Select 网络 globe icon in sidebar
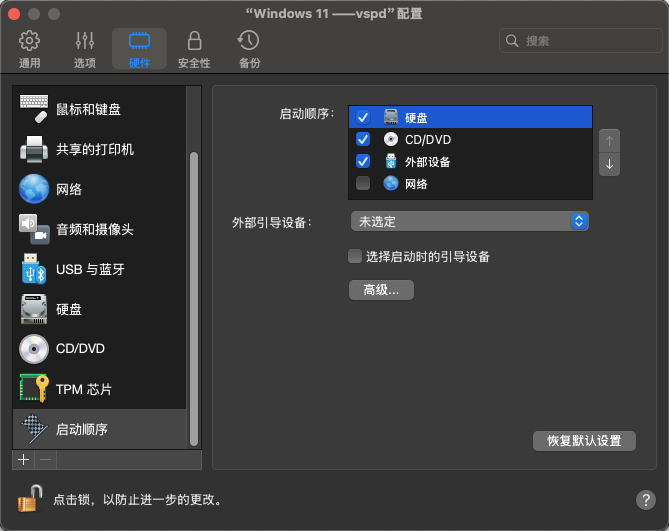 pyautogui.click(x=34, y=189)
